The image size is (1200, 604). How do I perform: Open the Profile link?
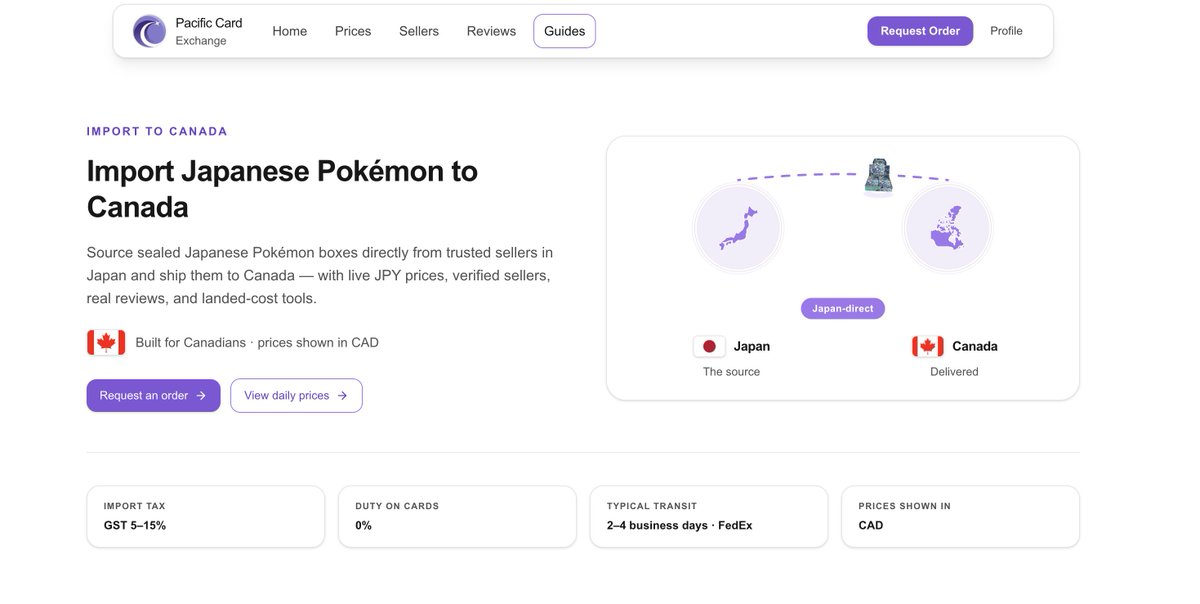pyautogui.click(x=1006, y=31)
